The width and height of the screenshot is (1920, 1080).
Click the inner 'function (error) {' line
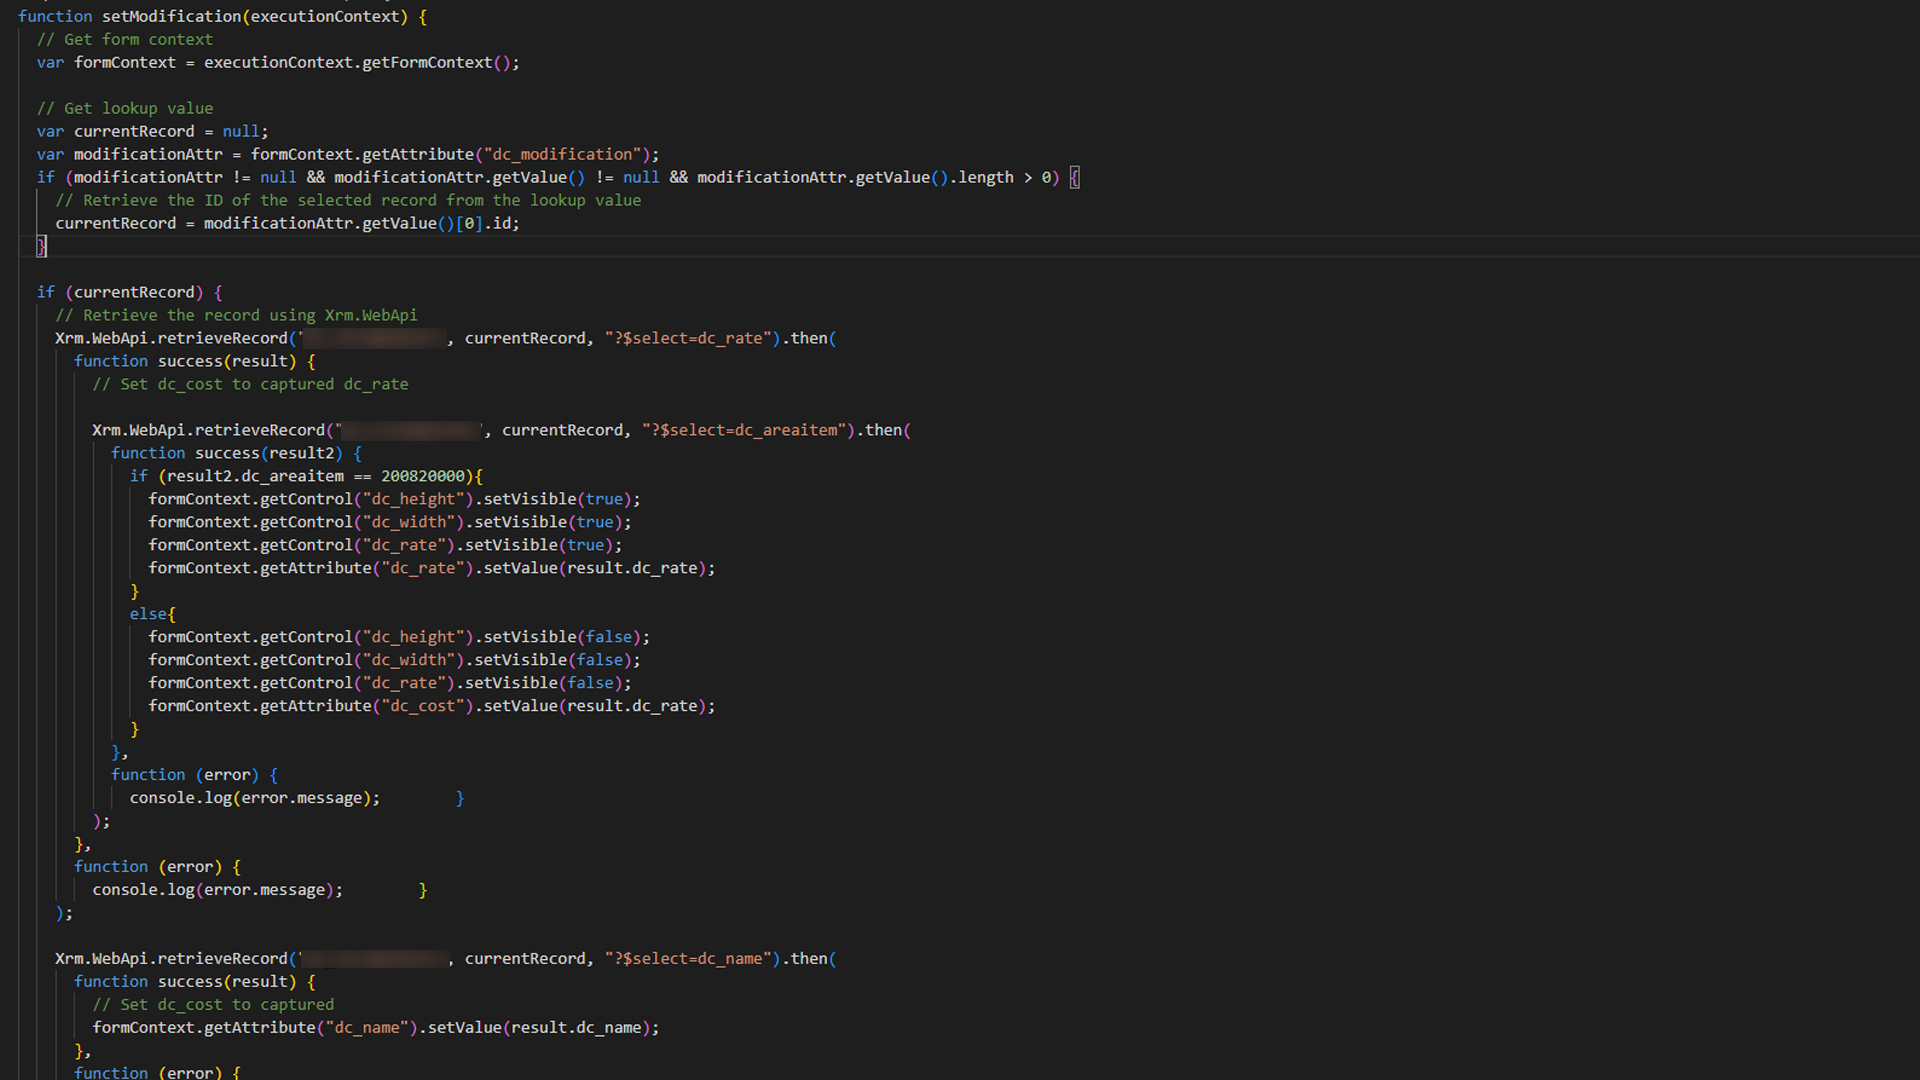[x=195, y=775]
